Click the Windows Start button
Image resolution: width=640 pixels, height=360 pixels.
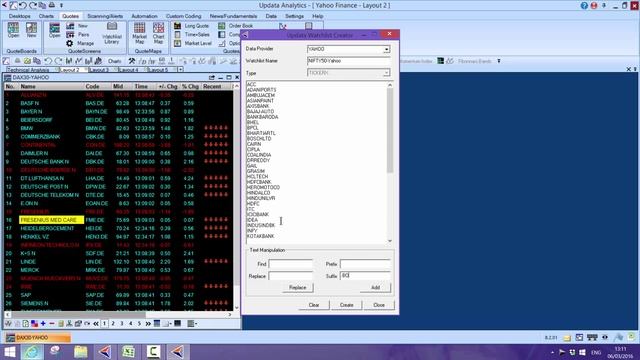click(10, 351)
